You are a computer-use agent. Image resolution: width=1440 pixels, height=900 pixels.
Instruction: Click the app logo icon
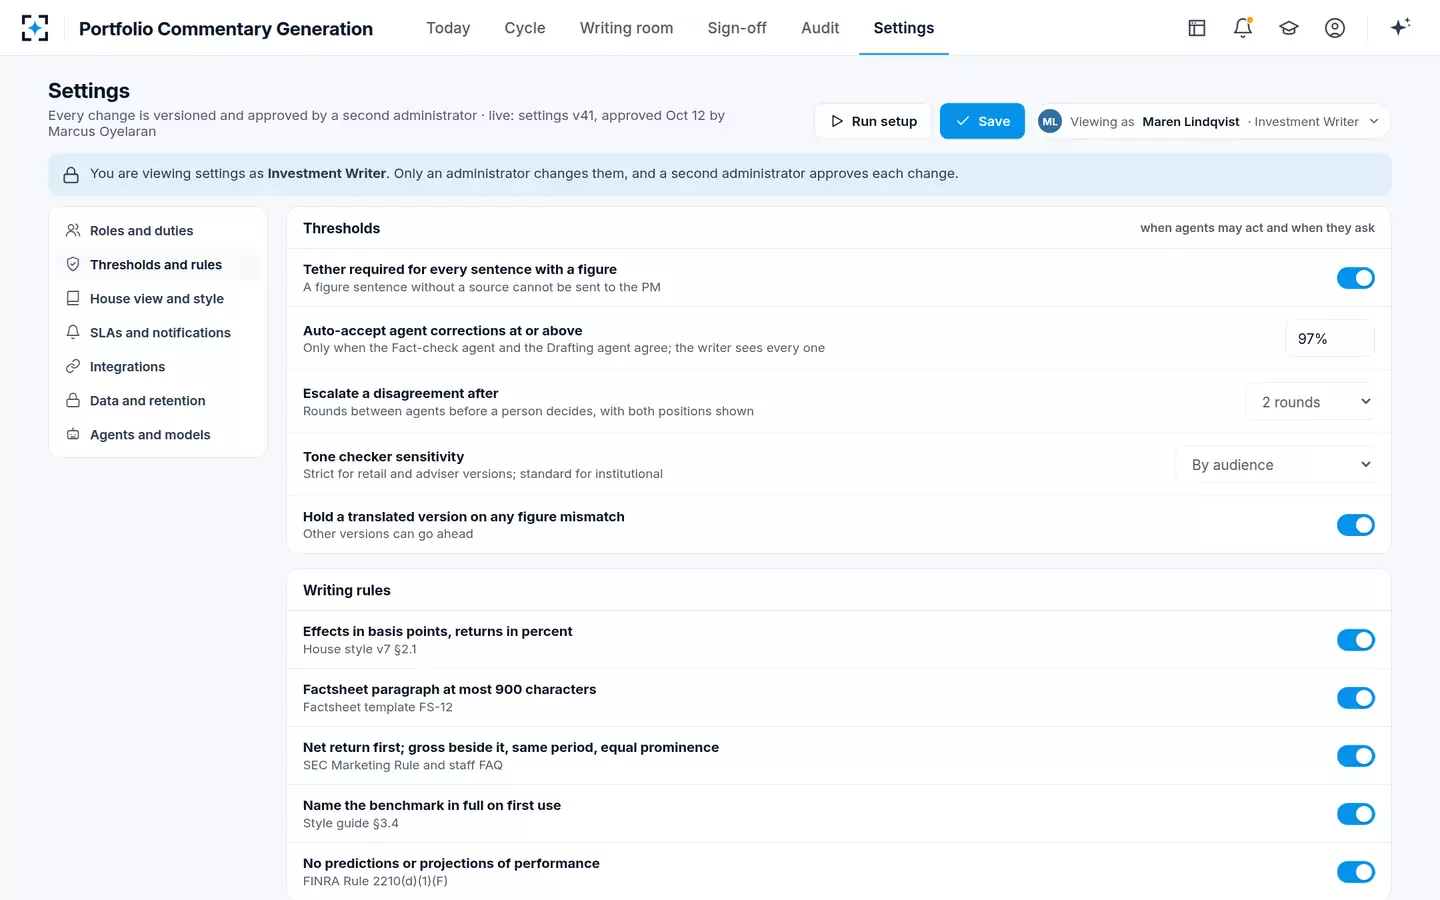click(x=35, y=28)
